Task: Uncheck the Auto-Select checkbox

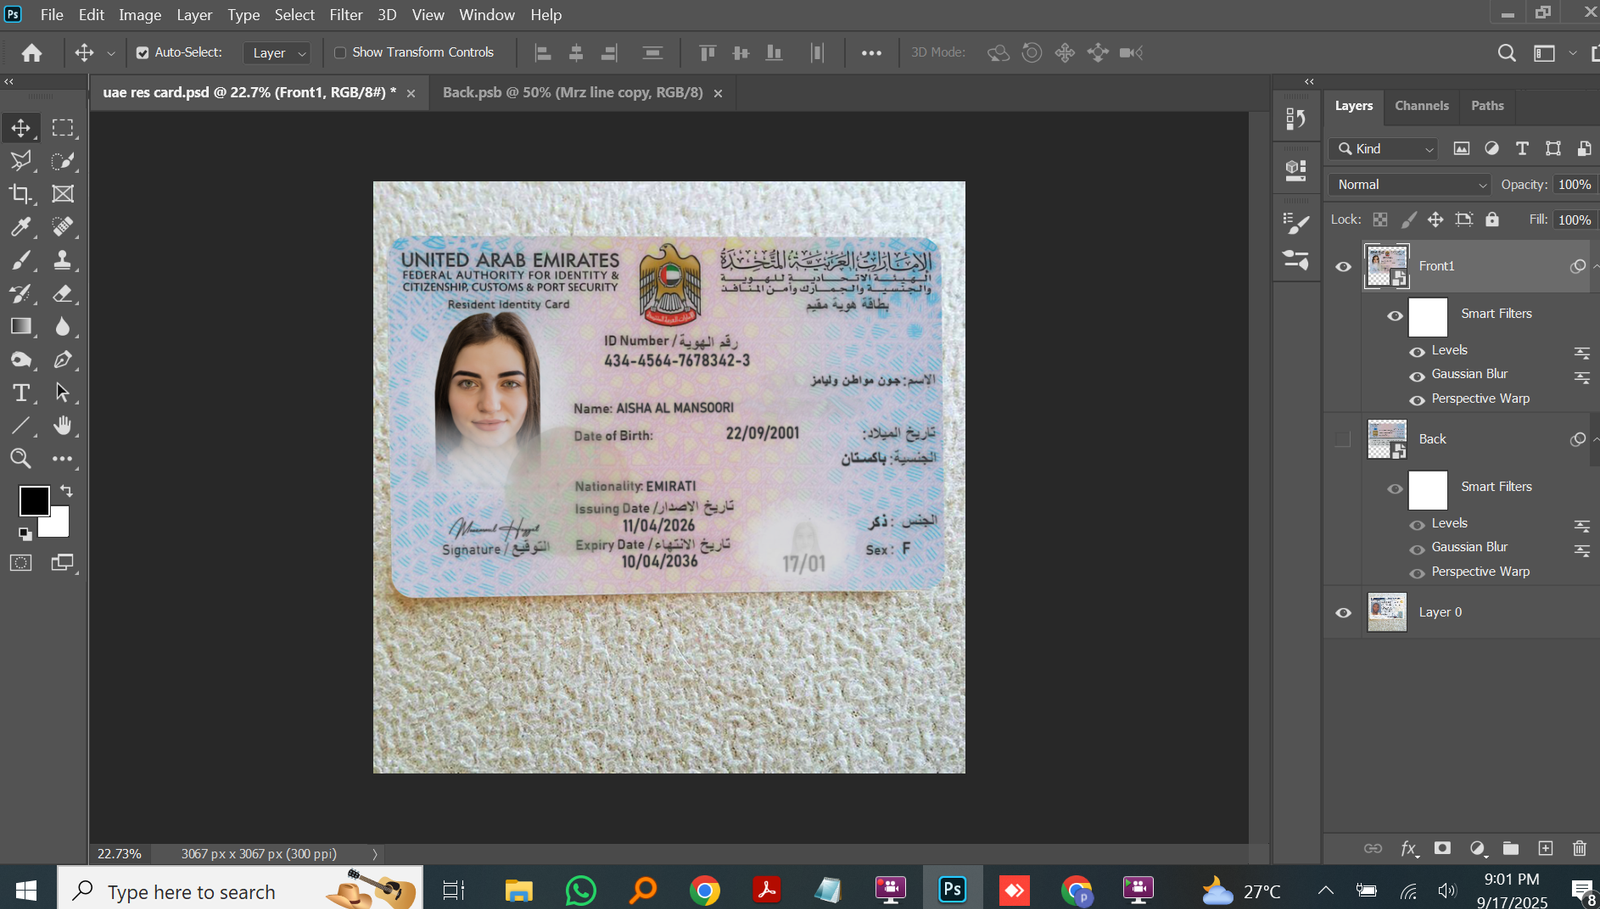Action: click(143, 53)
